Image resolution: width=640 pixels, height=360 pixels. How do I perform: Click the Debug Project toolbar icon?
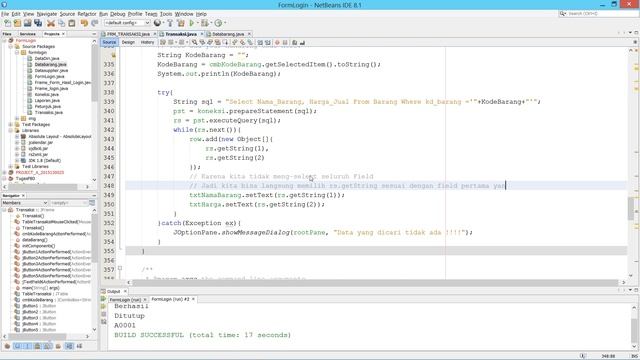204,23
